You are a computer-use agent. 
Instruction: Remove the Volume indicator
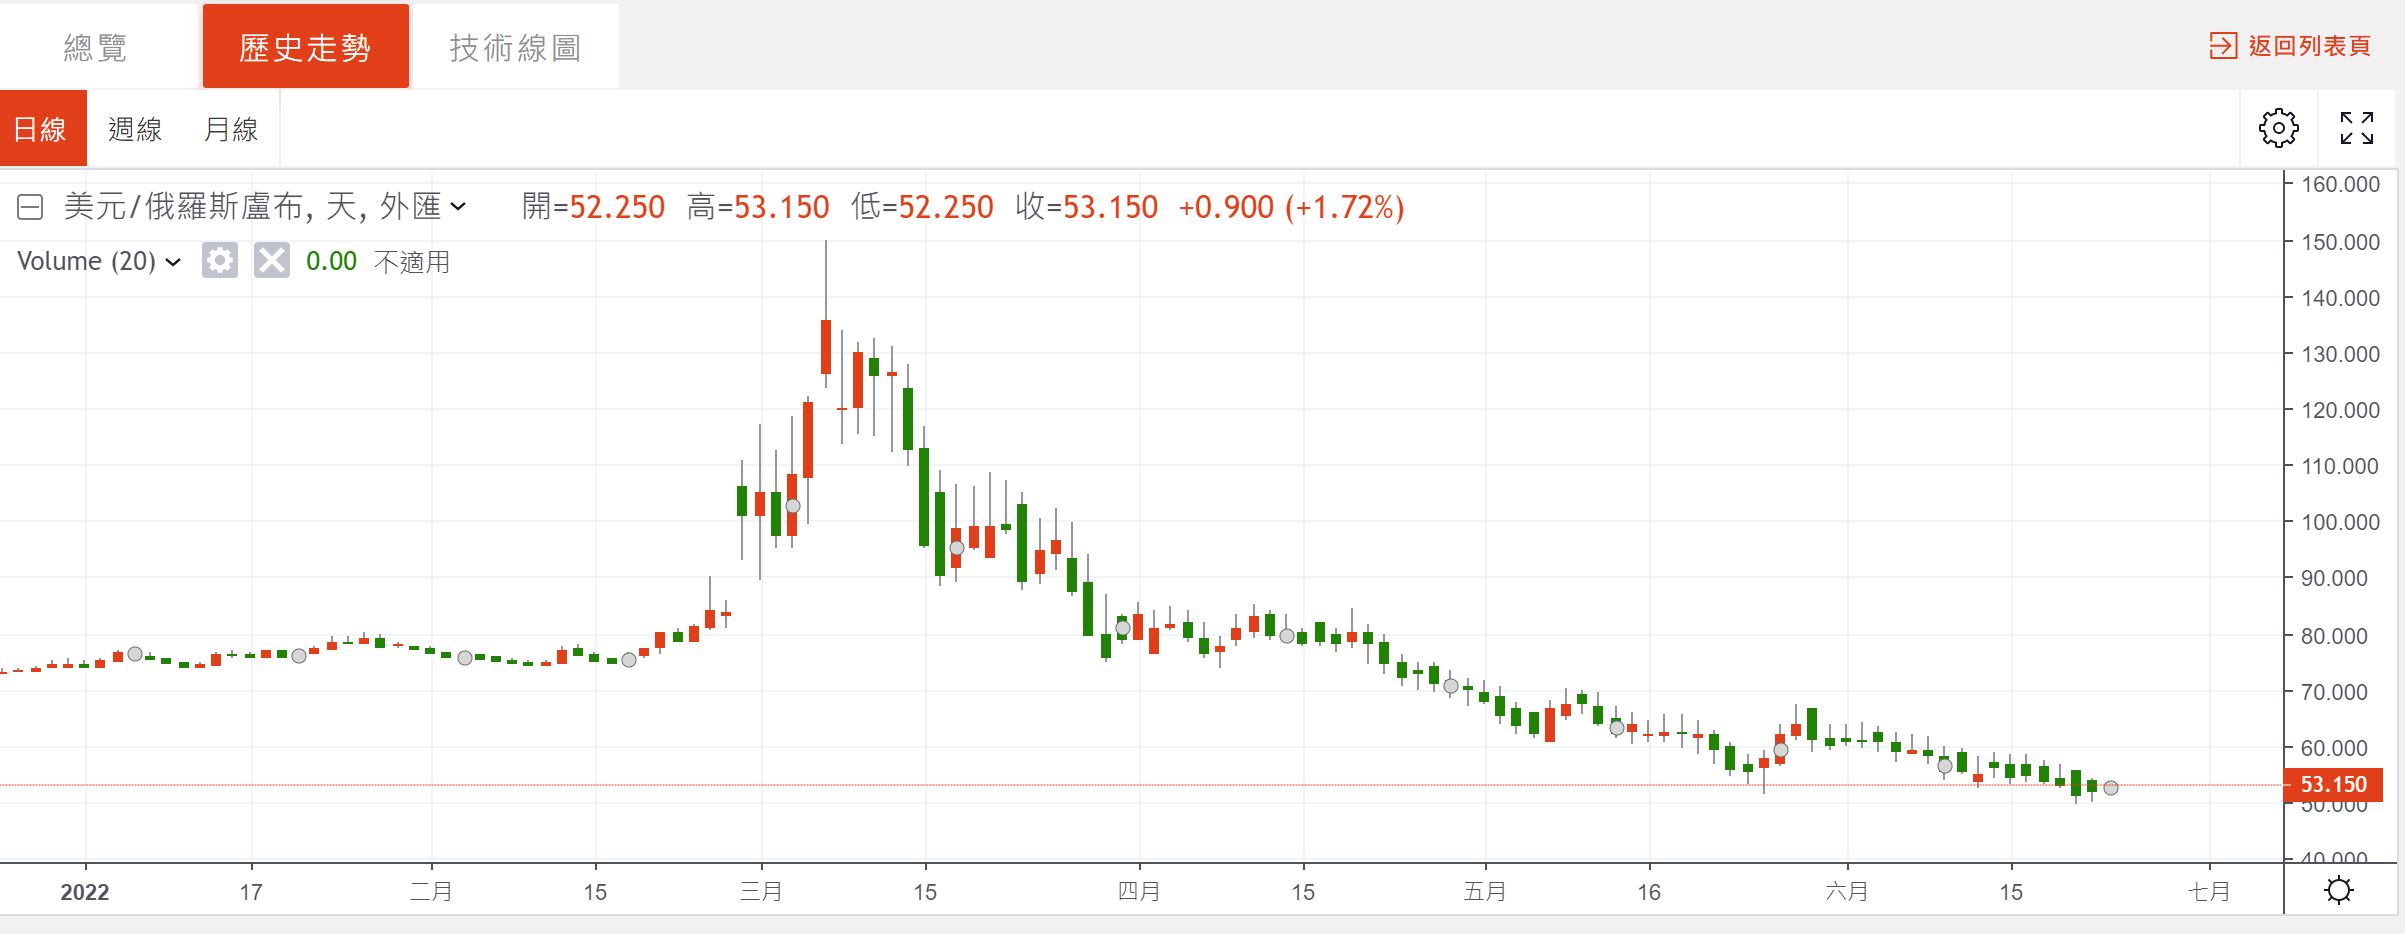click(271, 261)
